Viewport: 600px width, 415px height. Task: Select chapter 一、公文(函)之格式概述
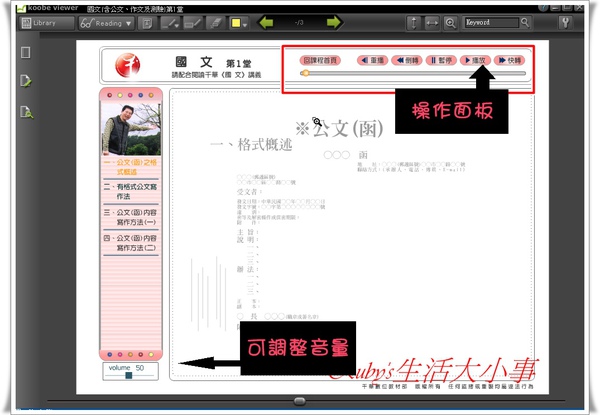click(x=130, y=167)
